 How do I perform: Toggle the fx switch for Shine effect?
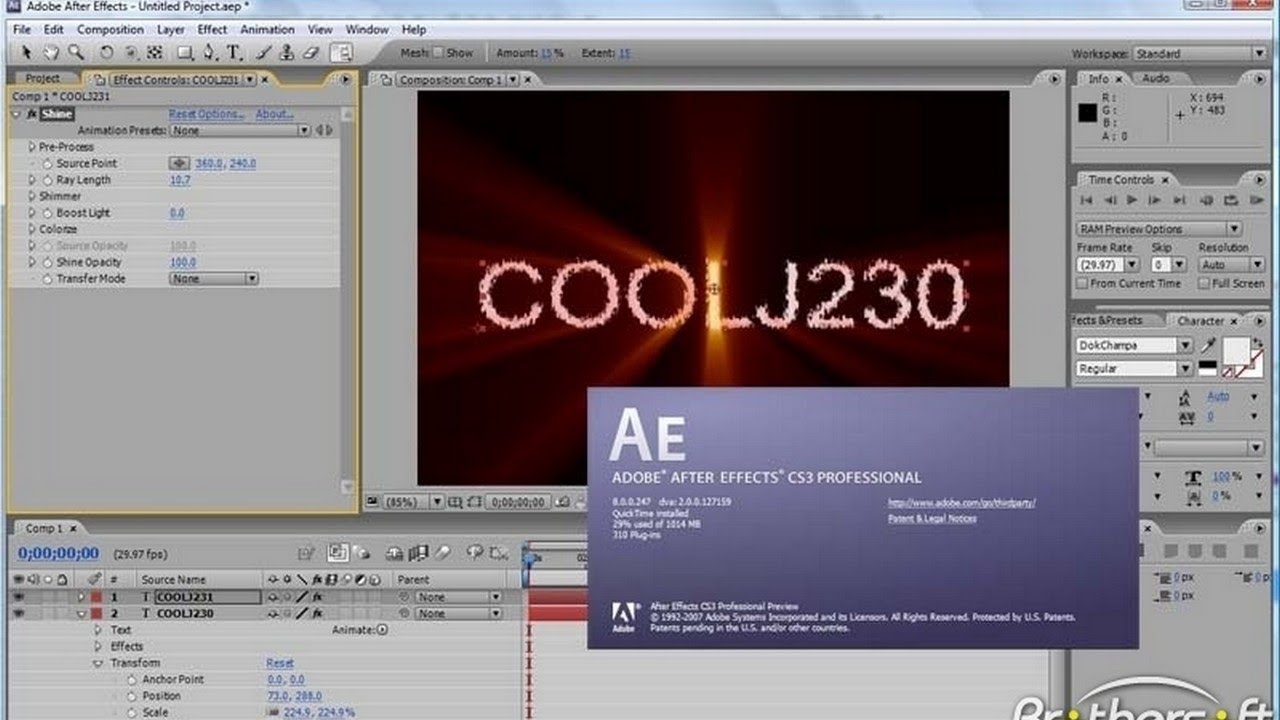pos(32,114)
